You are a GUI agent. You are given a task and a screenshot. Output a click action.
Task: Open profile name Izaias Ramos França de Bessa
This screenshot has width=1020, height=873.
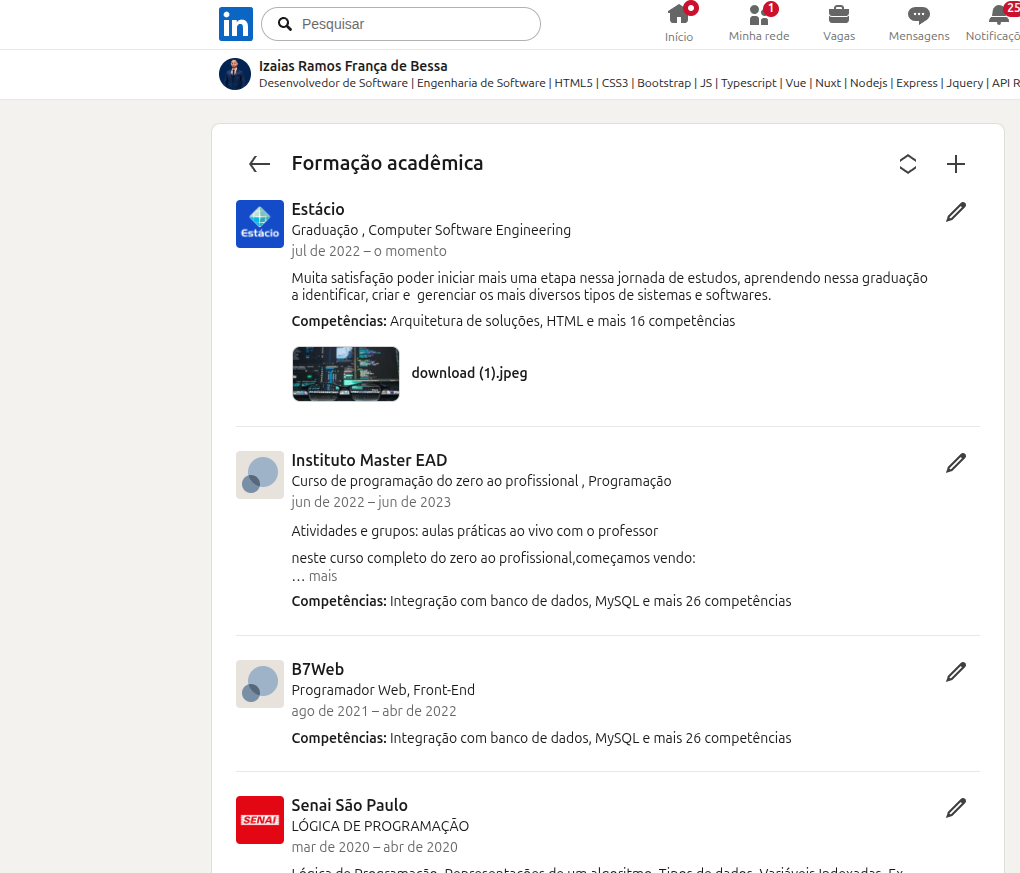click(x=353, y=66)
